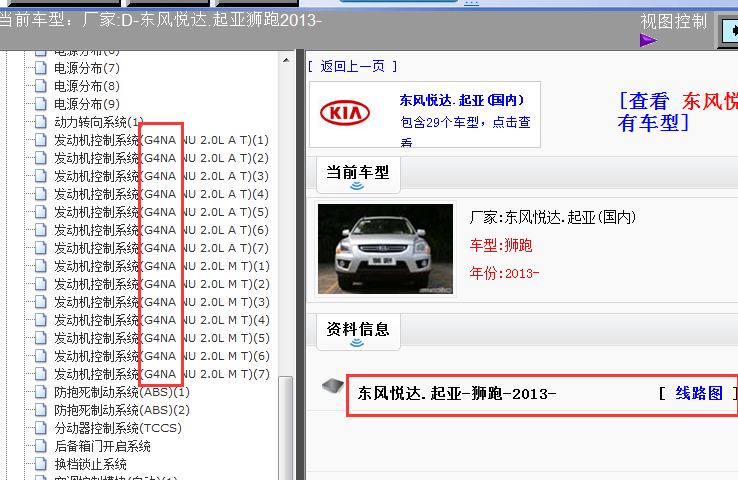Click the document icon beside 电源分布(7)
This screenshot has height=480, width=738.
[41, 68]
